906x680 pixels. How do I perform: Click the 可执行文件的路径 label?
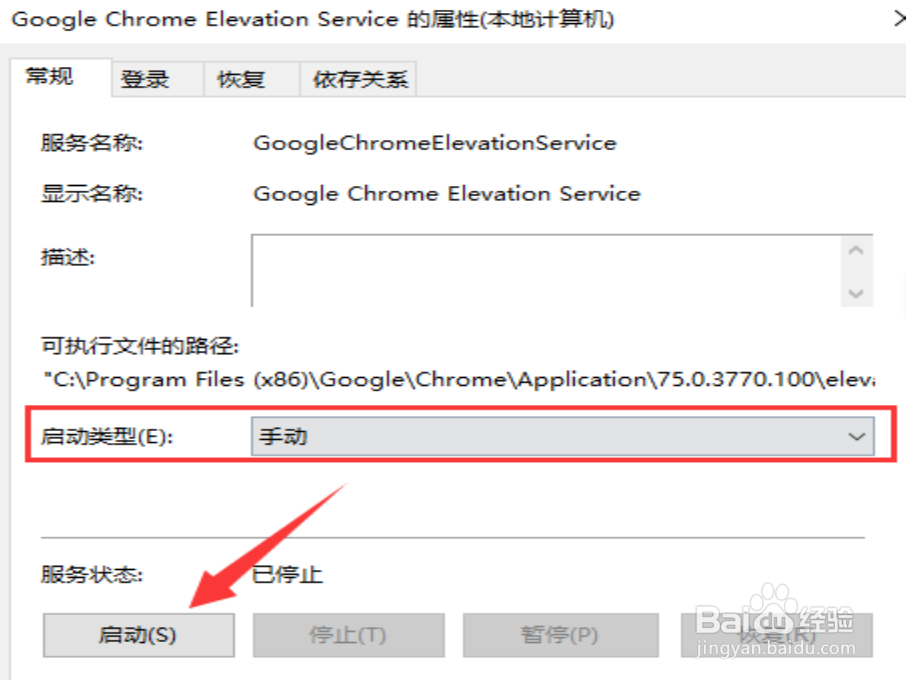tap(140, 346)
